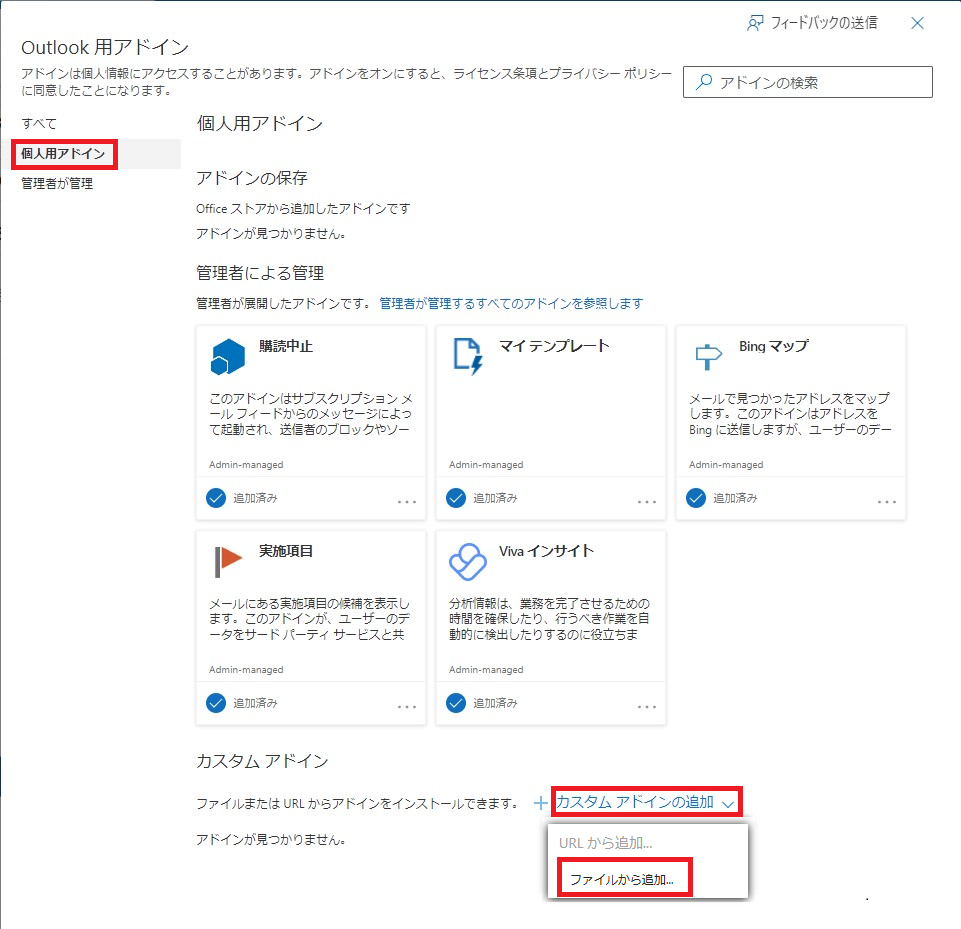Click the フィードバックの送信 button text
961x929 pixels.
[824, 23]
